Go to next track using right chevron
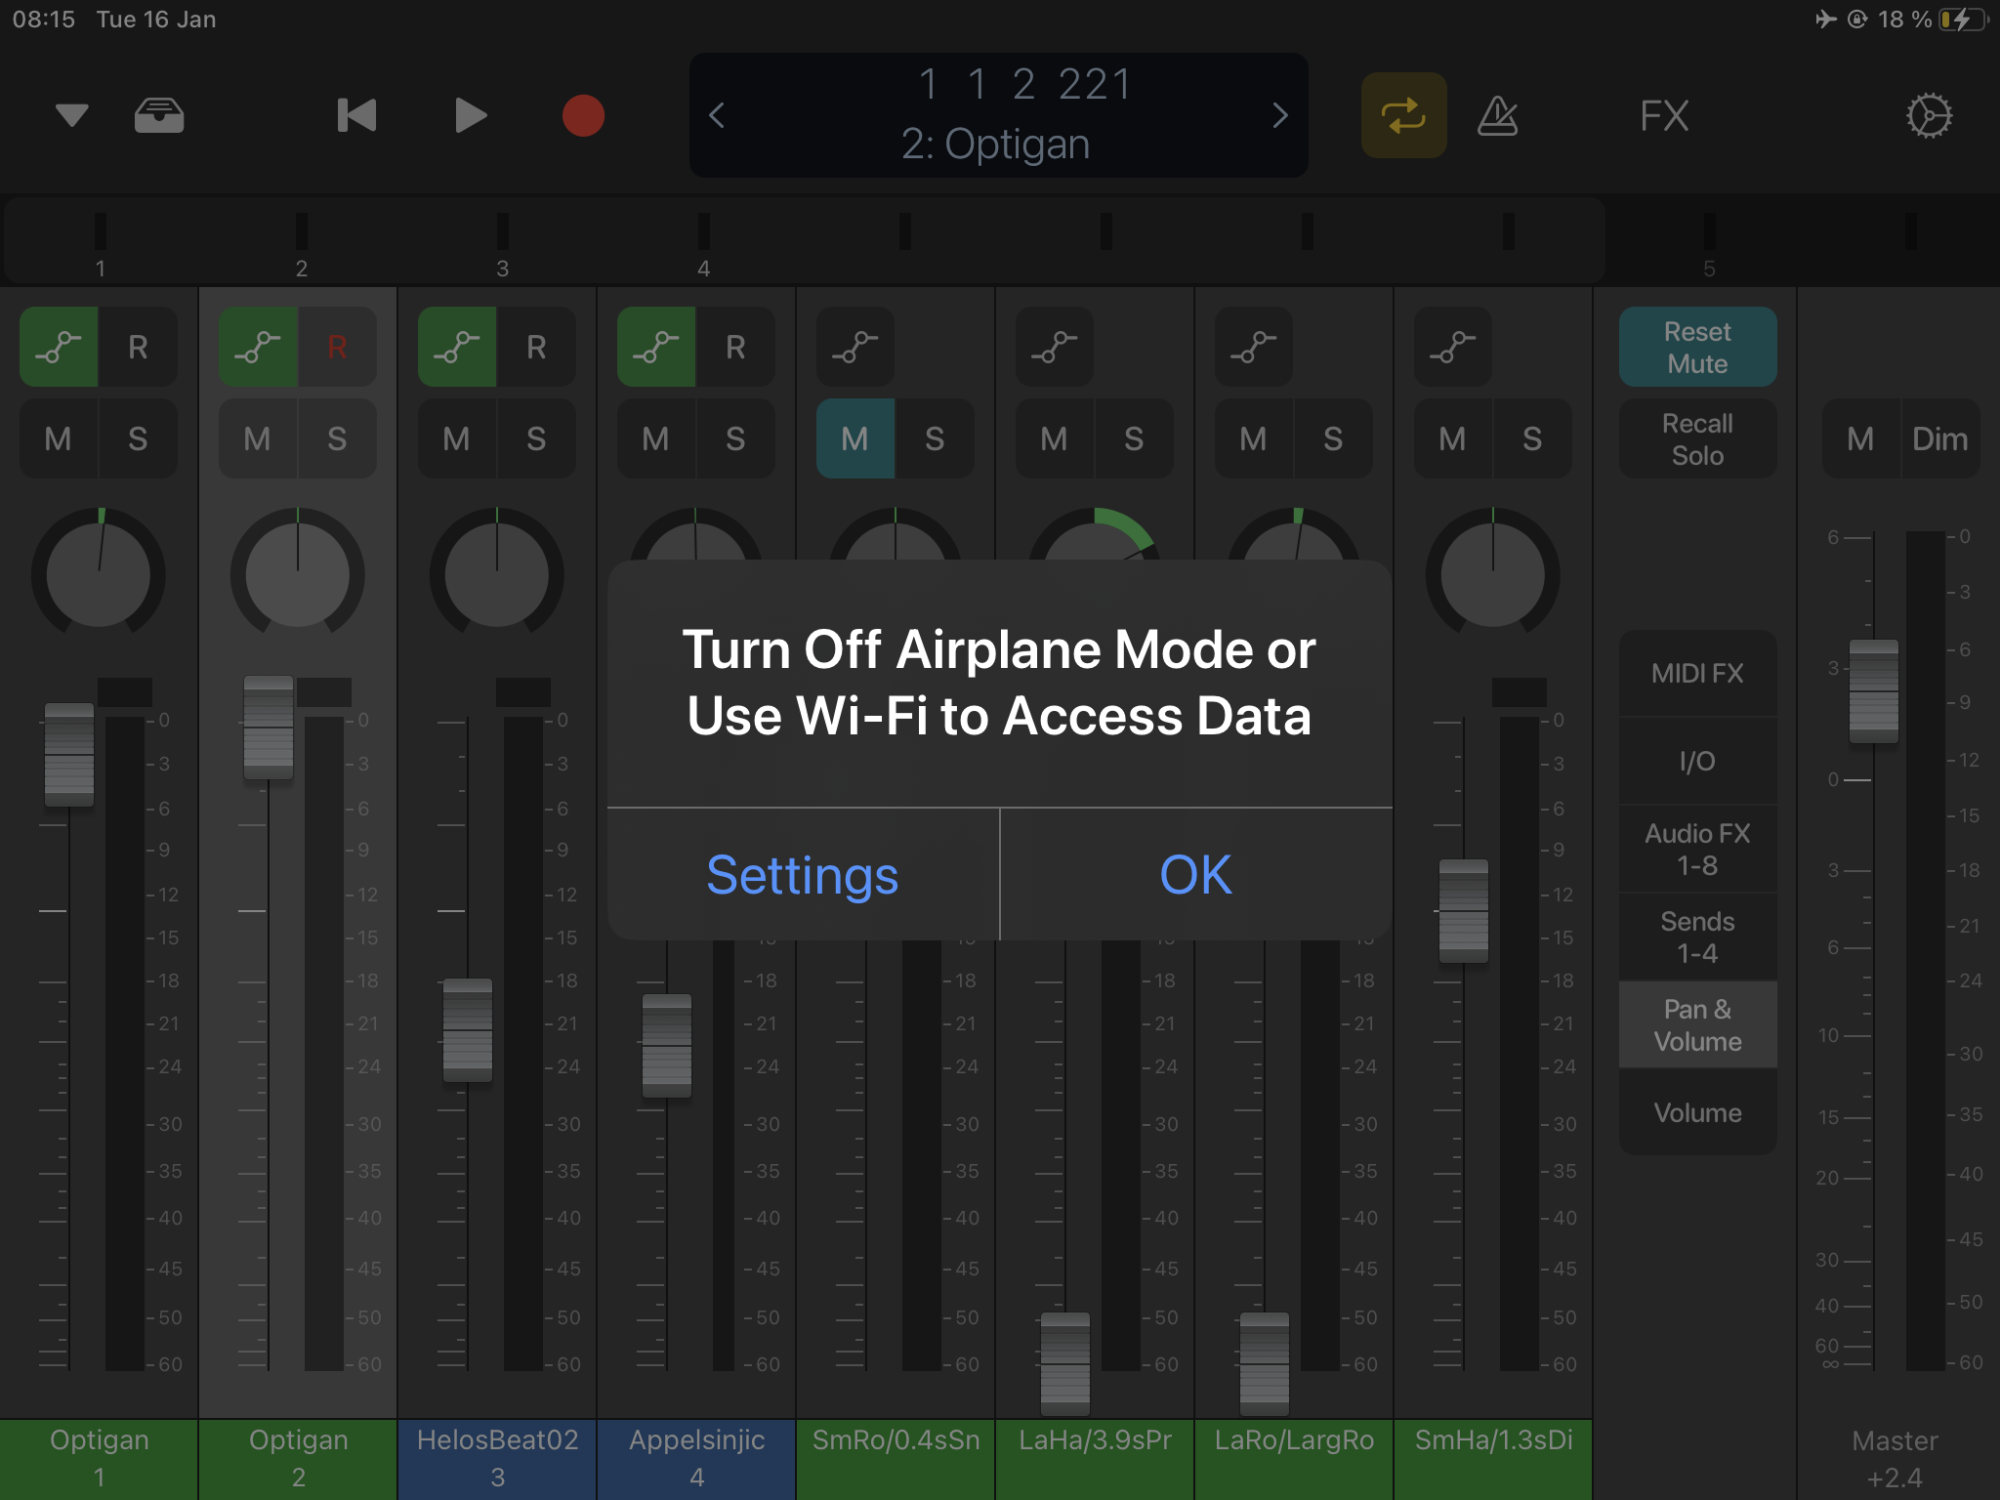Image resolution: width=2000 pixels, height=1500 pixels. (x=1280, y=116)
